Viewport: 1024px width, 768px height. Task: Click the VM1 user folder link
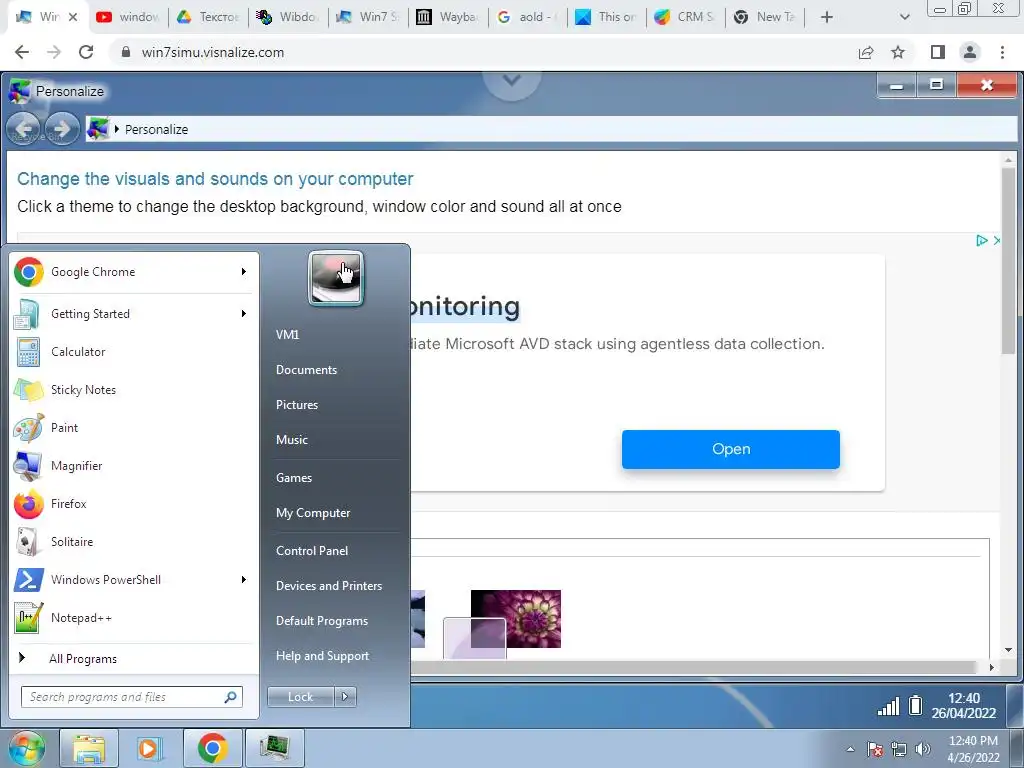click(287, 335)
